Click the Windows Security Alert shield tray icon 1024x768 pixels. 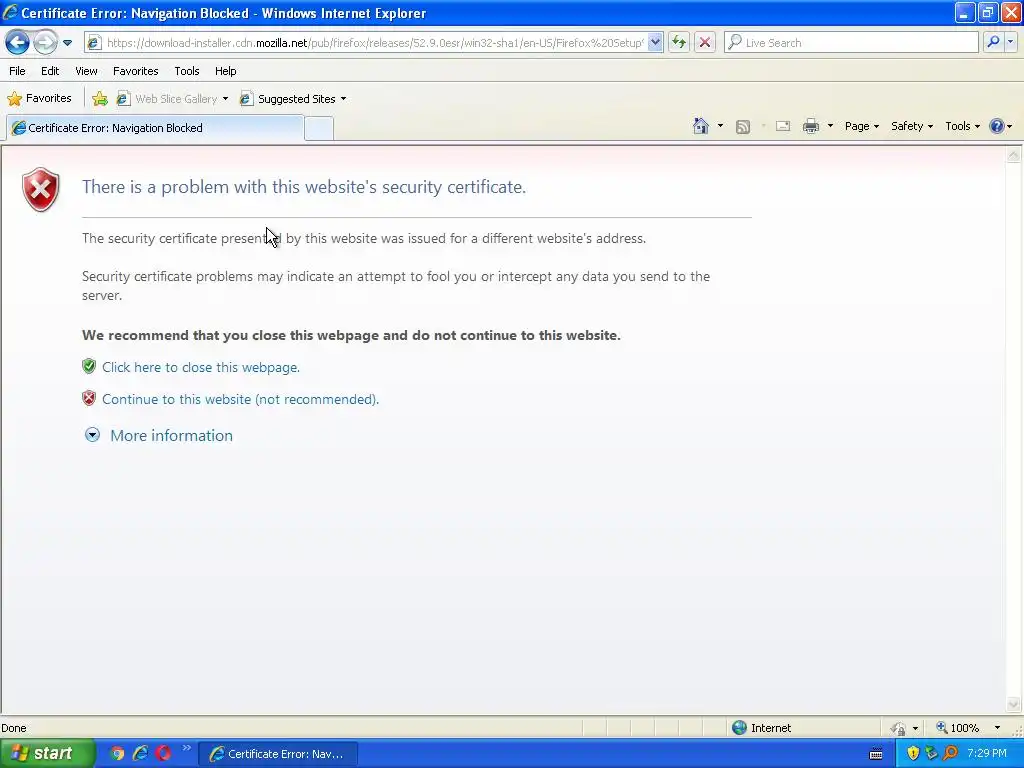click(x=913, y=754)
